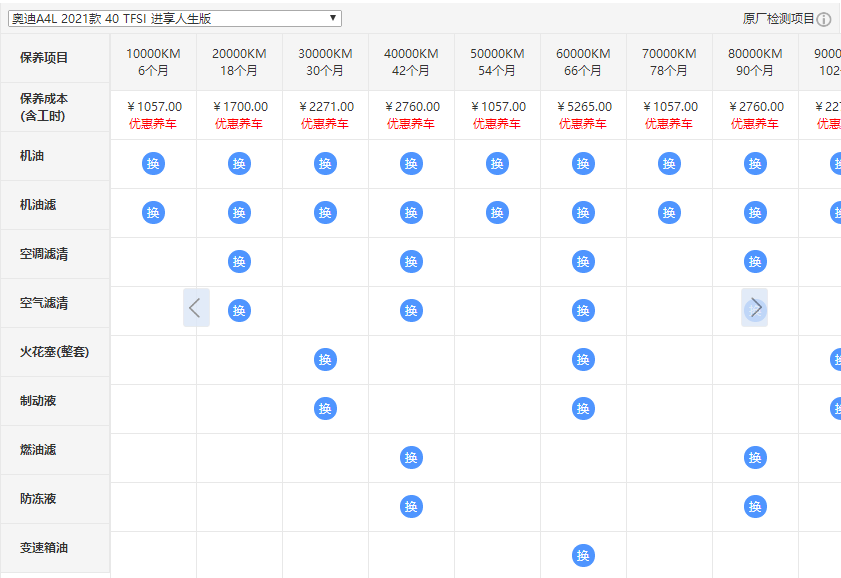Click 火花塞 换 icon at 30000KM
The width and height of the screenshot is (841, 578).
[x=326, y=360]
